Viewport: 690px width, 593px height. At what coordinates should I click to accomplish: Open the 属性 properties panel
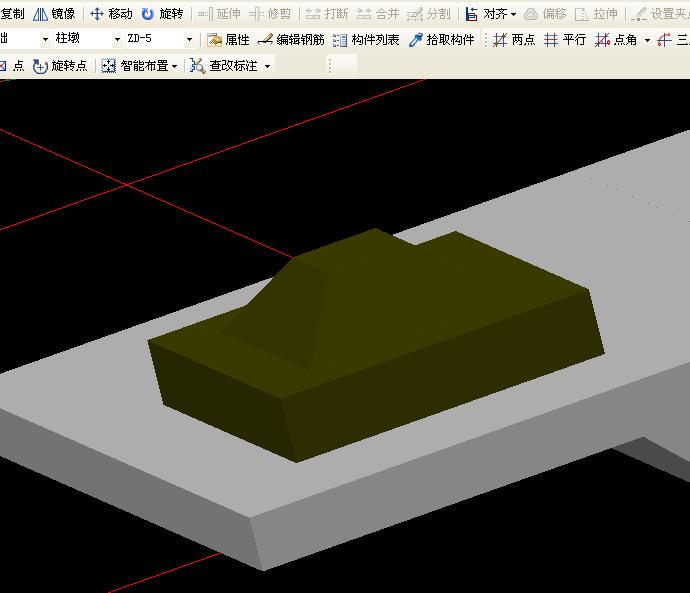pos(228,40)
